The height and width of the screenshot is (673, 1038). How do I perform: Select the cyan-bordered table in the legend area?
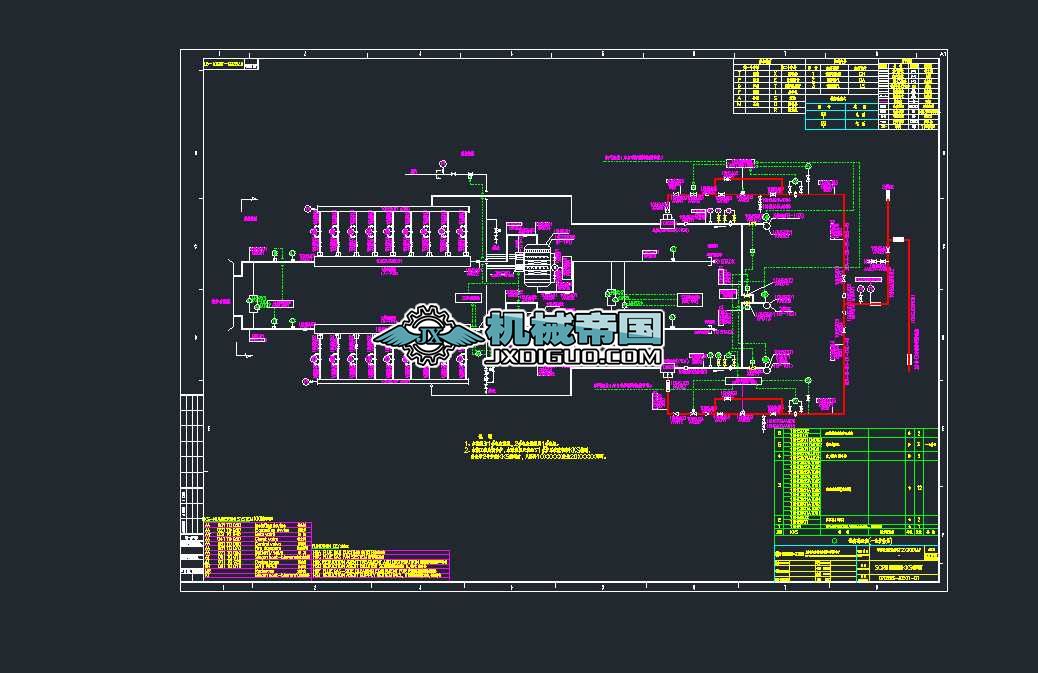tap(842, 114)
